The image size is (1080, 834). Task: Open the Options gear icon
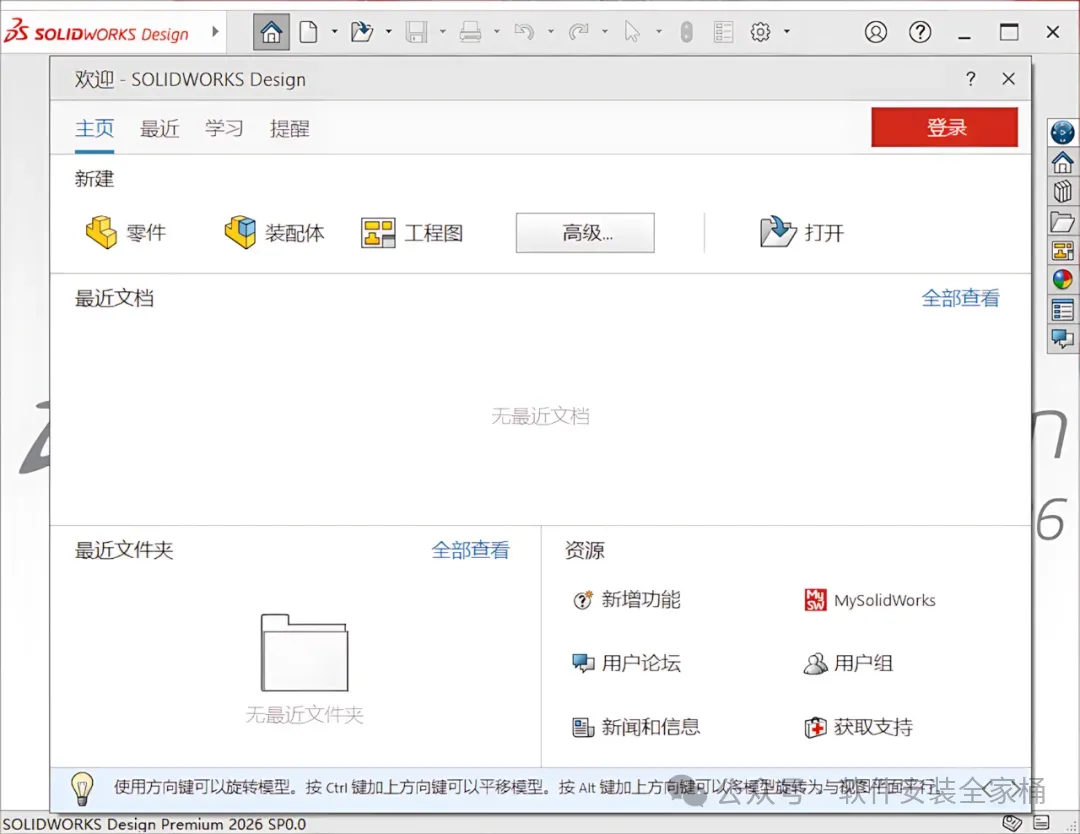tap(760, 32)
